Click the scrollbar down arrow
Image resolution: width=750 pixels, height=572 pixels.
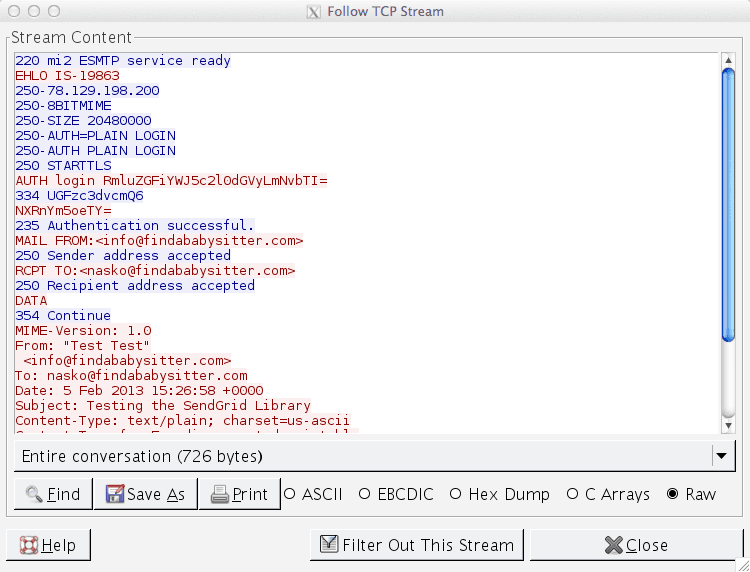728,425
